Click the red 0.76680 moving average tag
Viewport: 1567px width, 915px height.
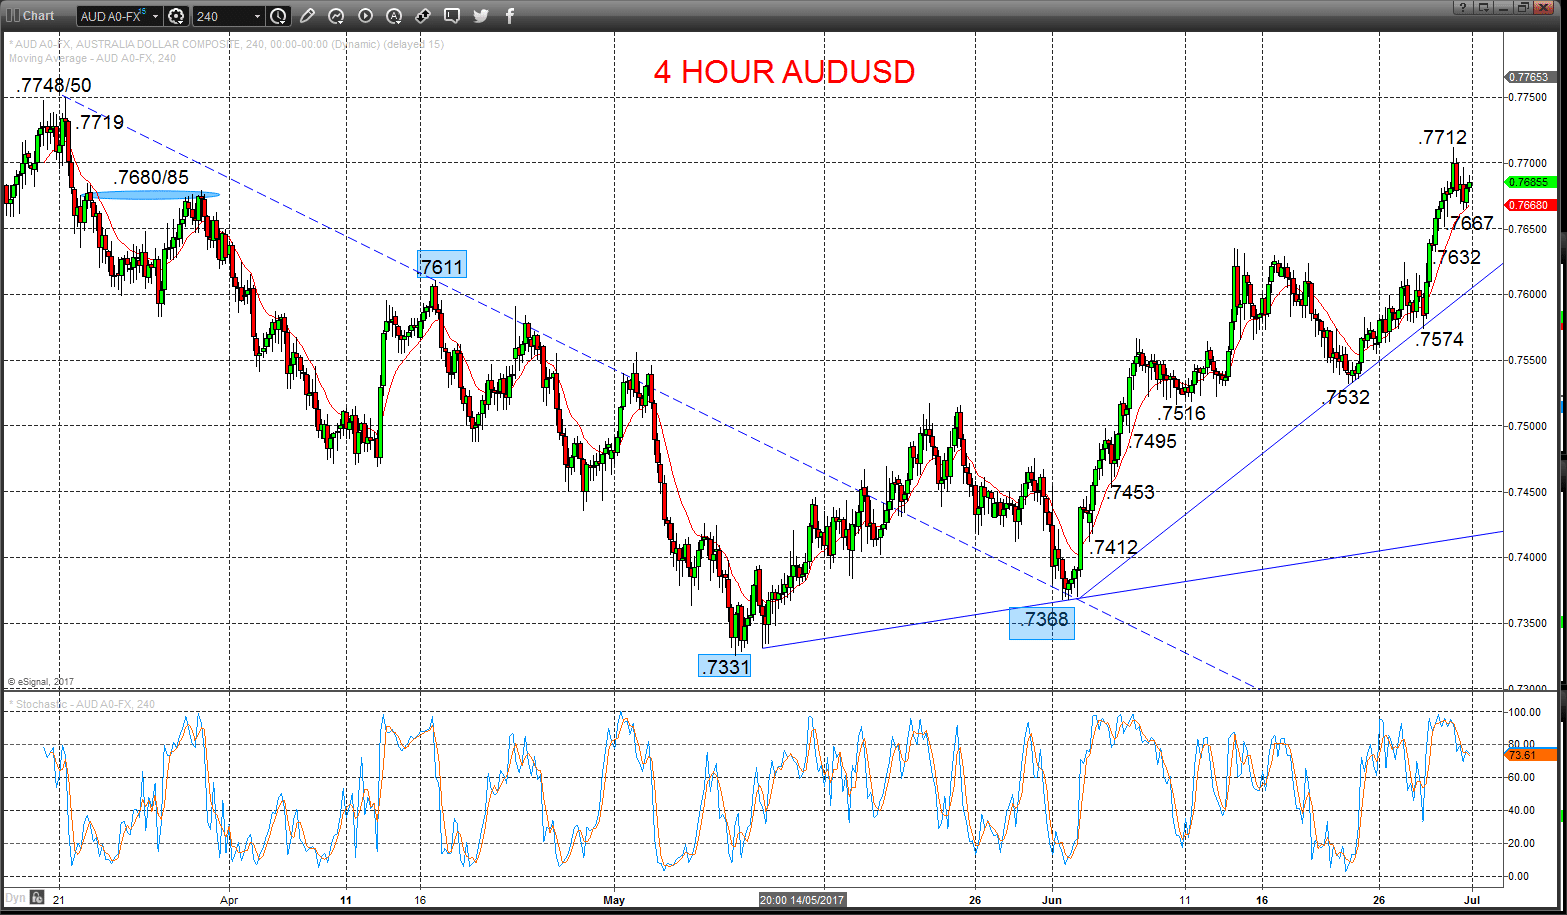[1529, 205]
